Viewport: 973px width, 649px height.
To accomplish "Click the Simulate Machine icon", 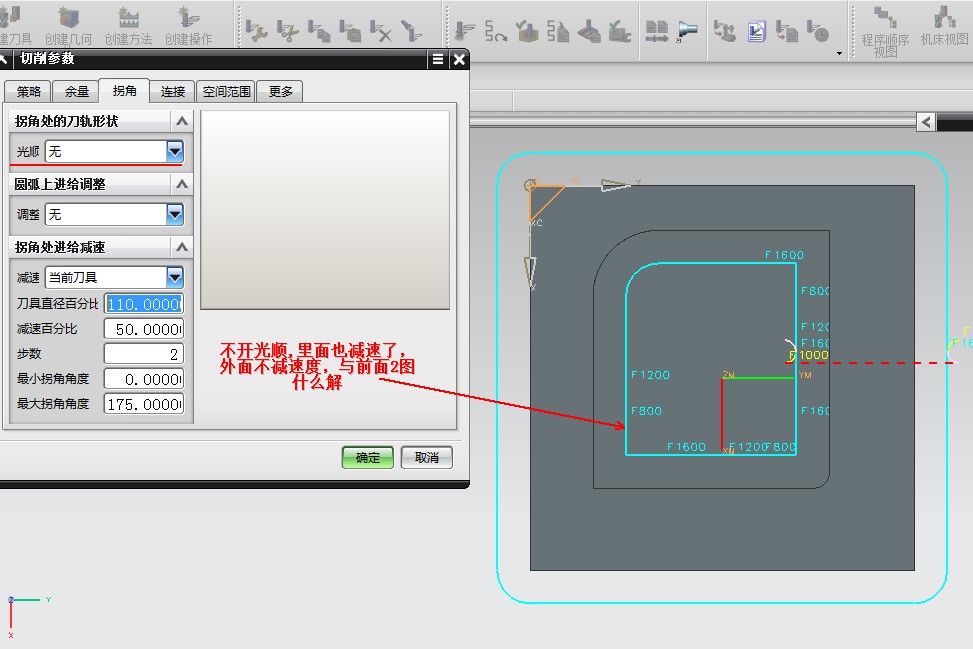I will pos(589,30).
